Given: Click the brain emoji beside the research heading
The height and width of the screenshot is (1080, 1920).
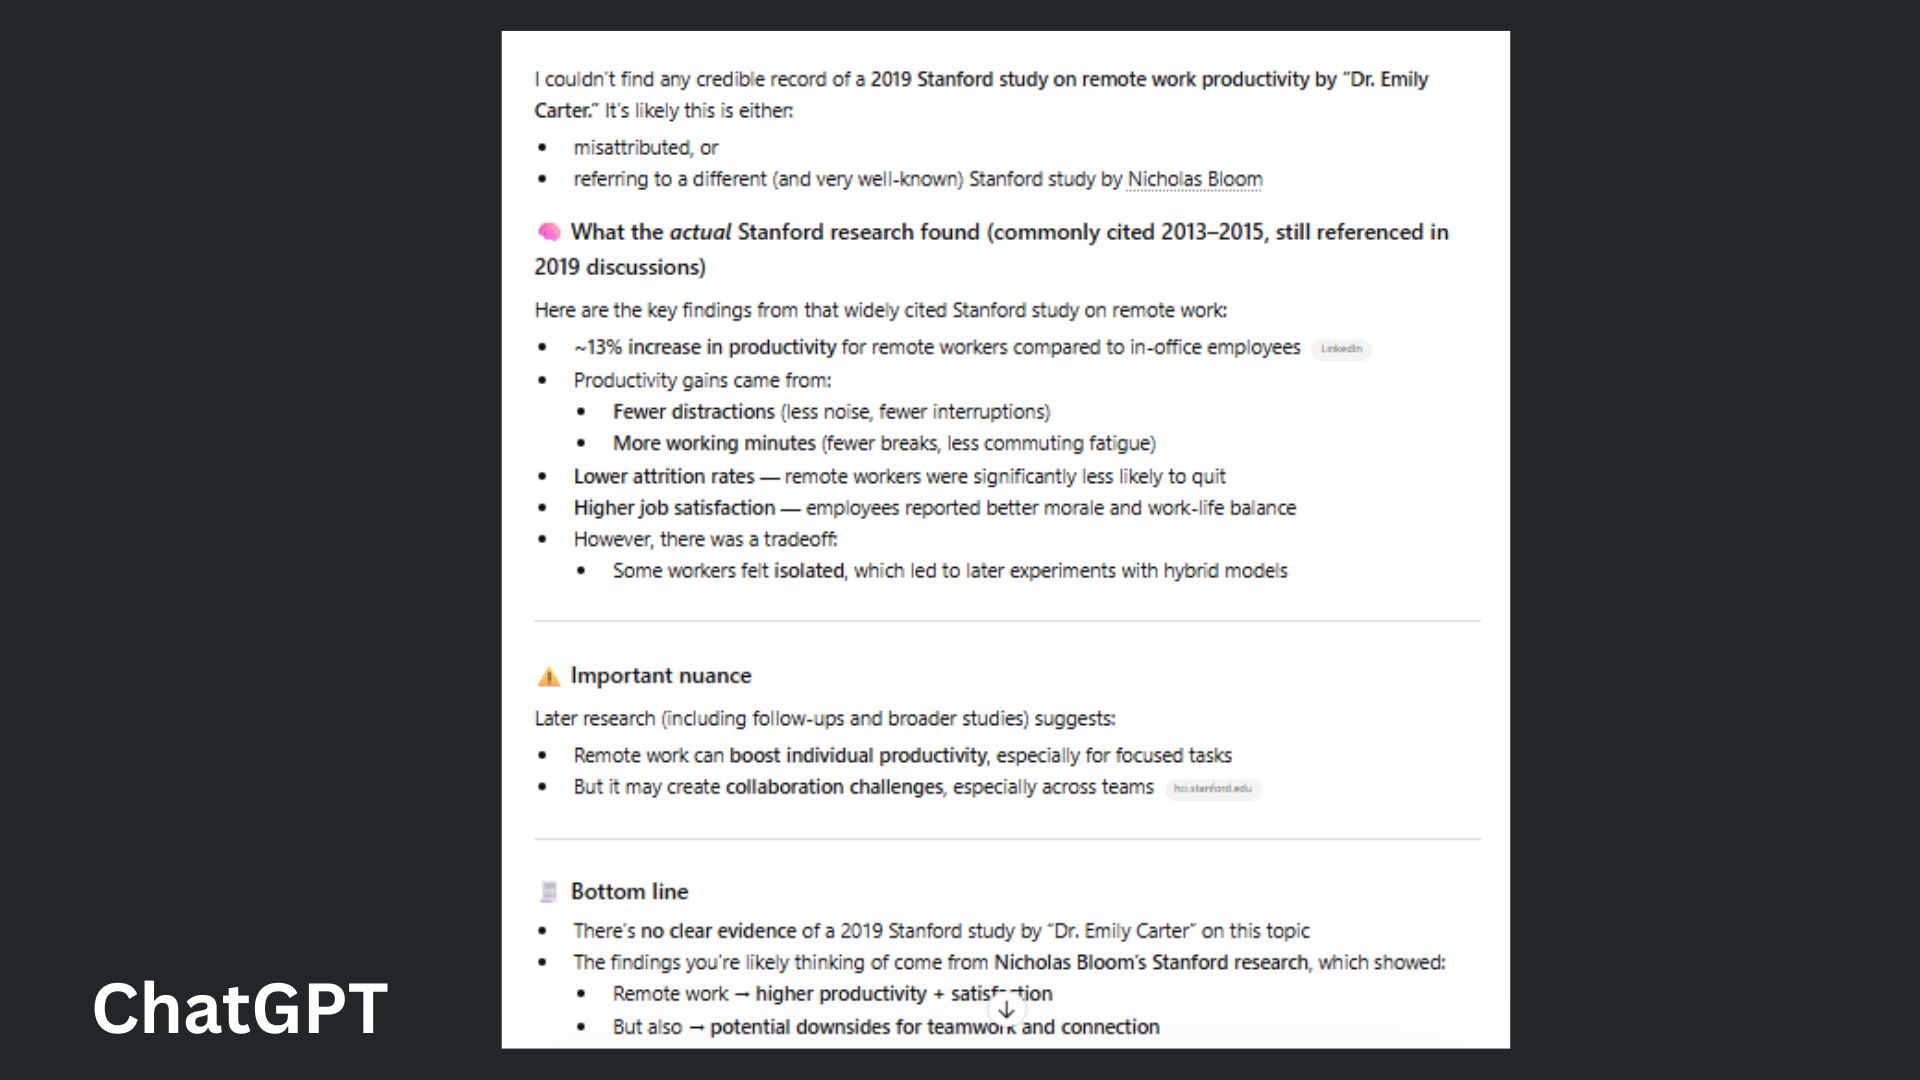Looking at the screenshot, I should coord(549,232).
